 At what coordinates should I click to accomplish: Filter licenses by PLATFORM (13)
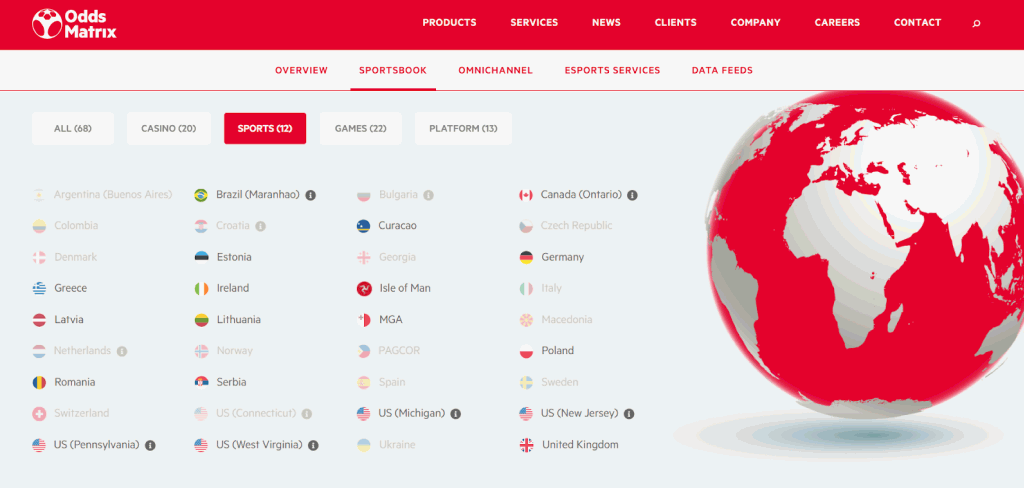[463, 129]
